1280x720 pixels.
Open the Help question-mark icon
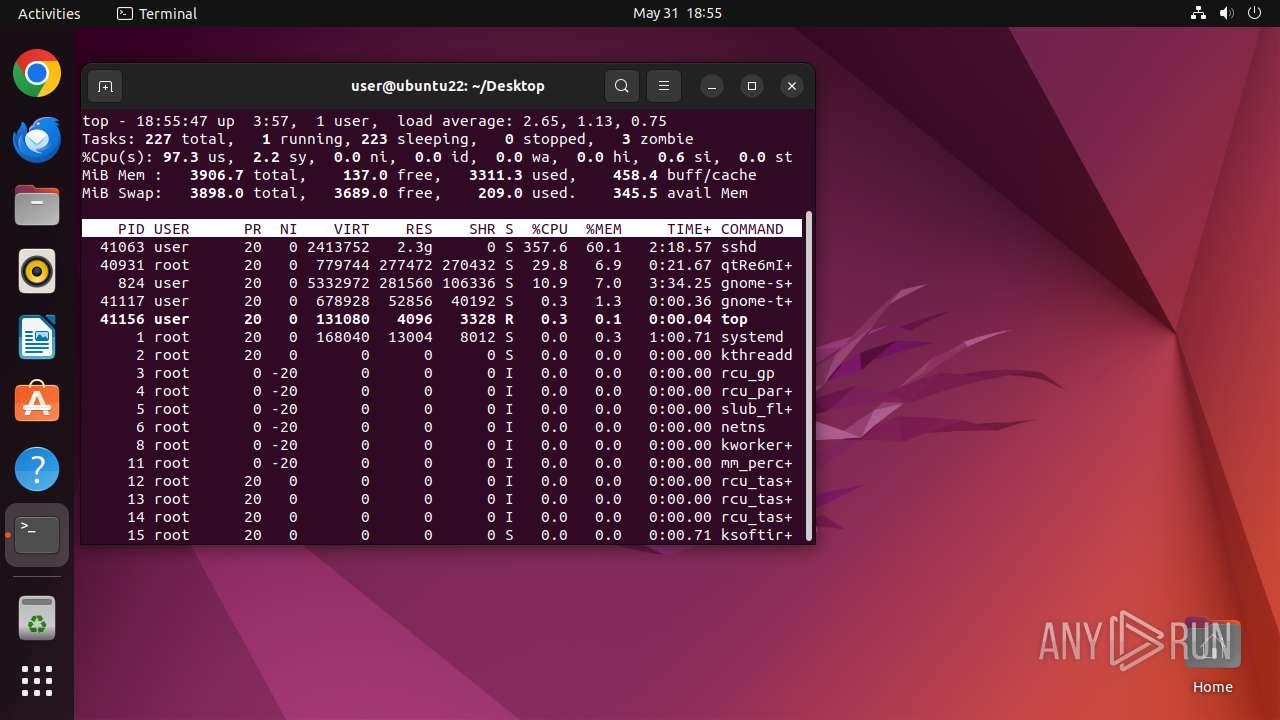coord(37,469)
